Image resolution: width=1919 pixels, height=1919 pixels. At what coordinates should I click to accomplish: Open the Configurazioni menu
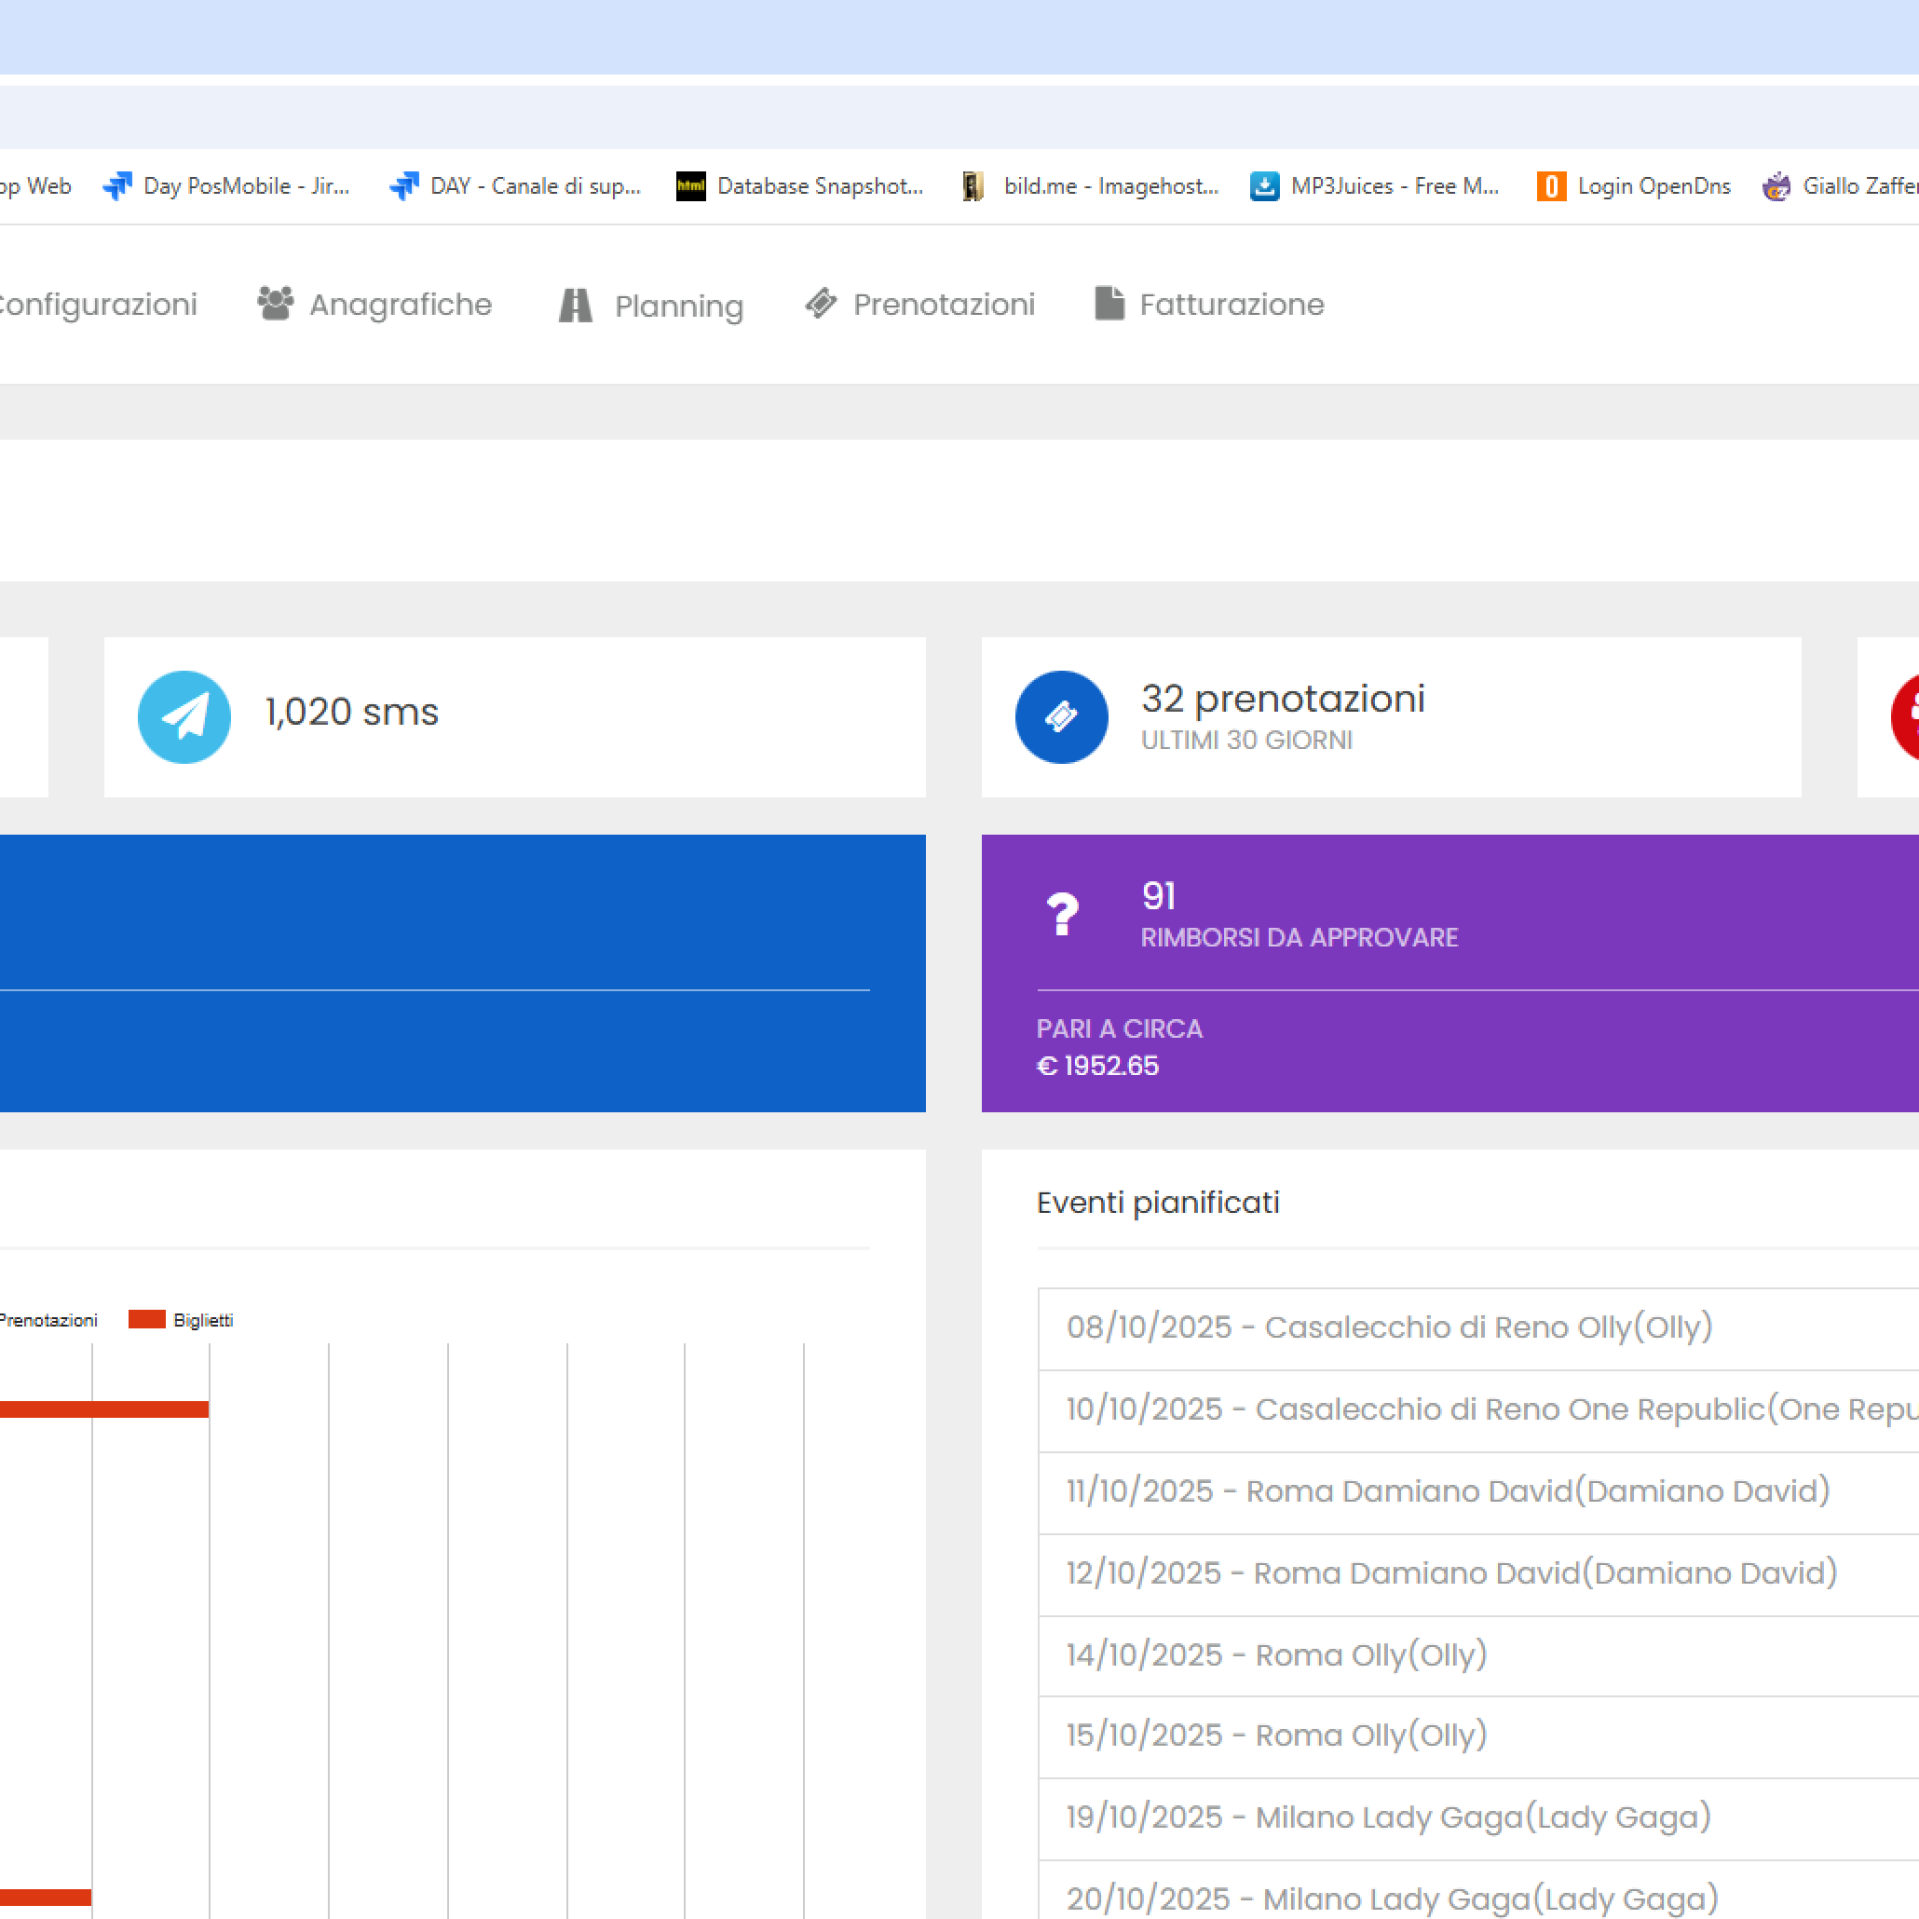pos(97,304)
